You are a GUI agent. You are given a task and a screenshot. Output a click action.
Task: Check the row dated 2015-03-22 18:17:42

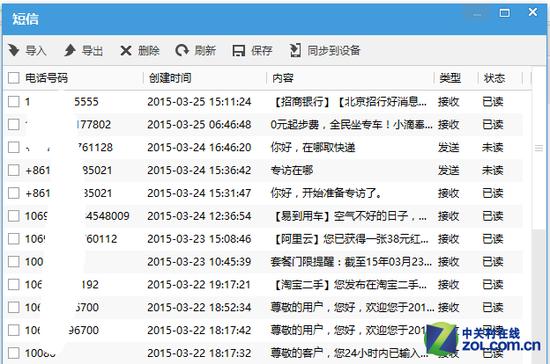(x=14, y=330)
